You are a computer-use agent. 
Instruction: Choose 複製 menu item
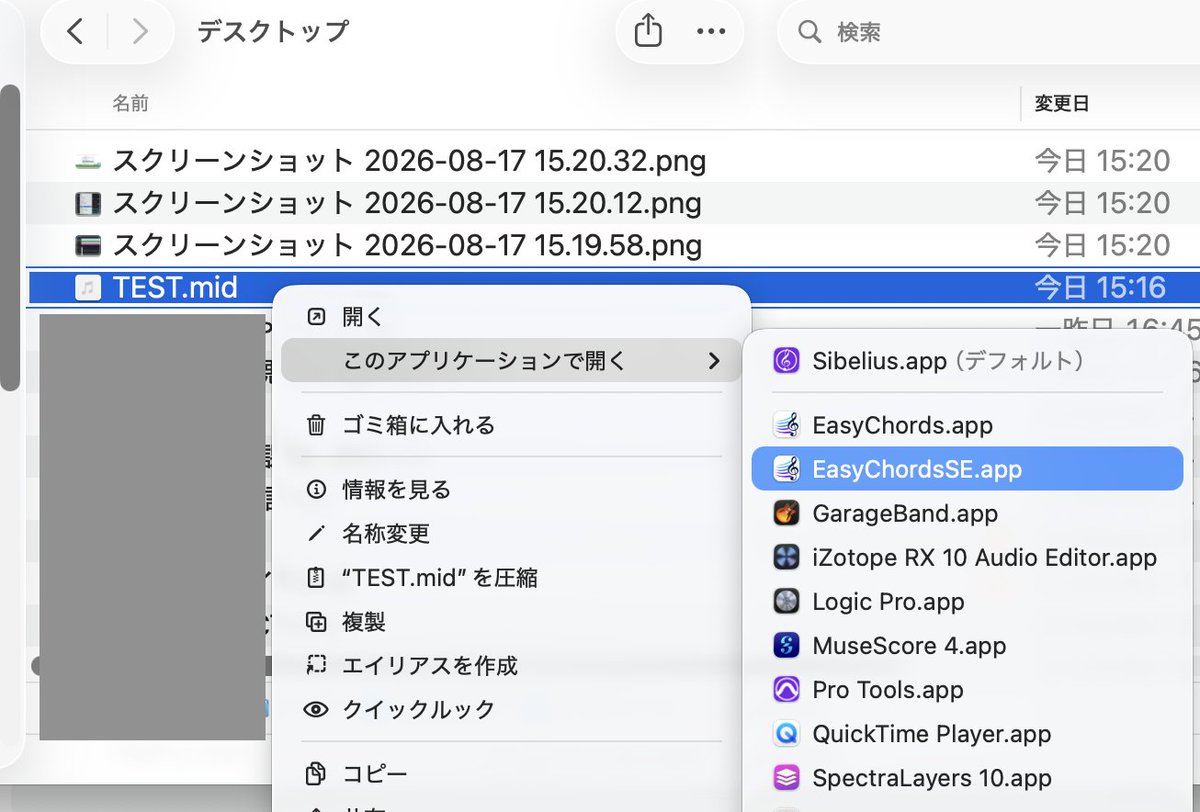pyautogui.click(x=511, y=621)
